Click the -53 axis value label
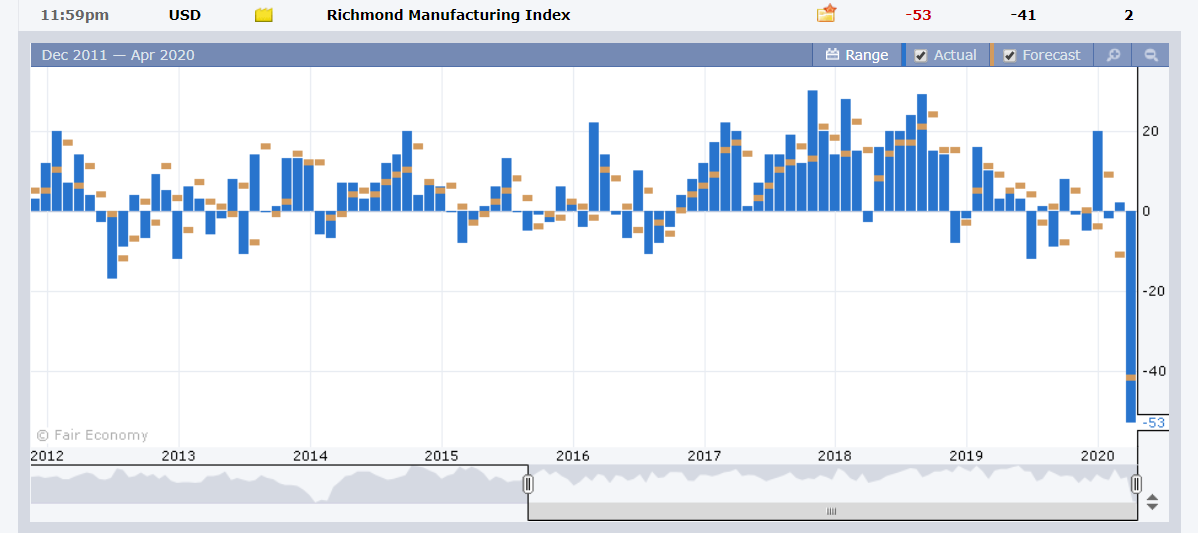Image resolution: width=1198 pixels, height=533 pixels. click(x=1152, y=422)
